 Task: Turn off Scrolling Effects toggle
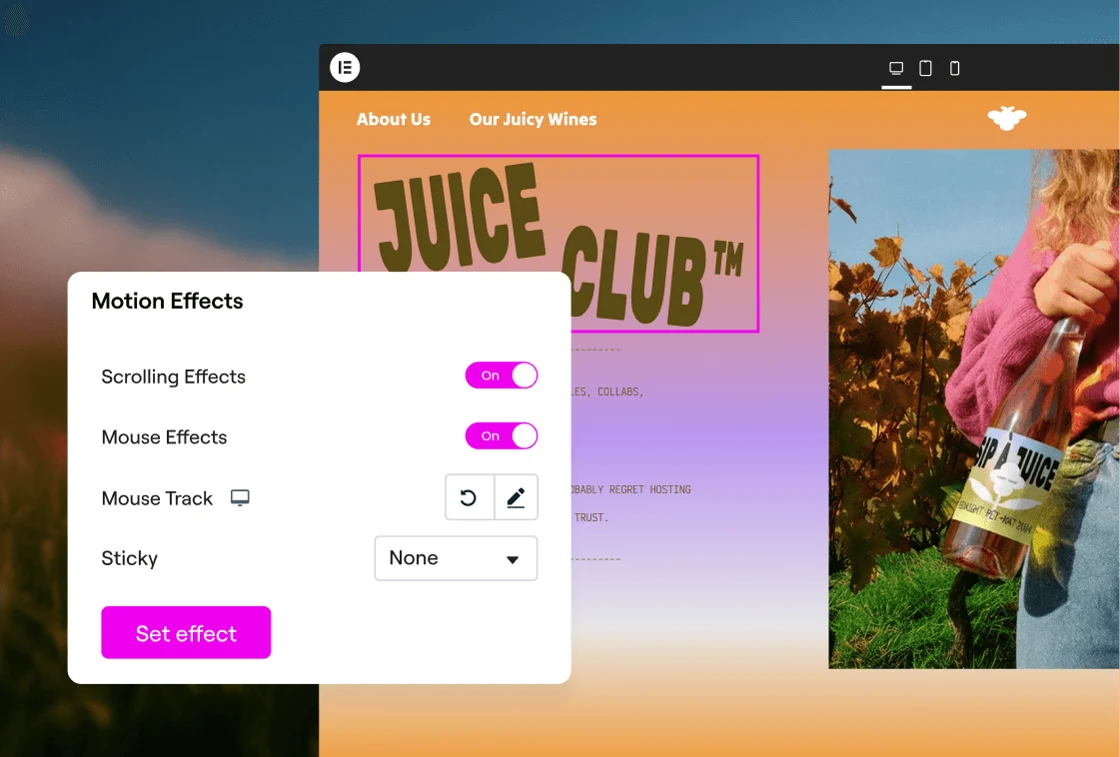tap(501, 376)
